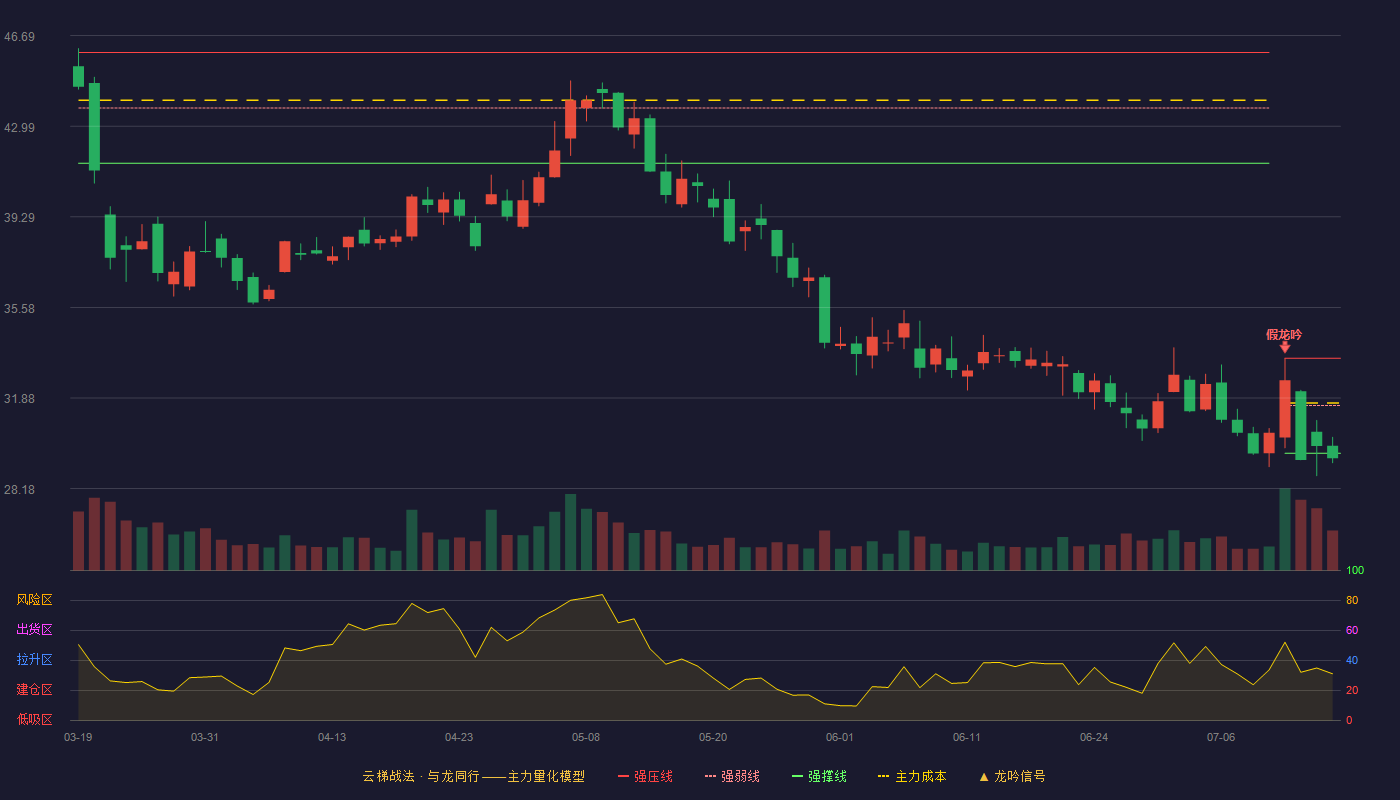Select the 低吸区 zone label
1400x800 pixels.
[x=34, y=719]
